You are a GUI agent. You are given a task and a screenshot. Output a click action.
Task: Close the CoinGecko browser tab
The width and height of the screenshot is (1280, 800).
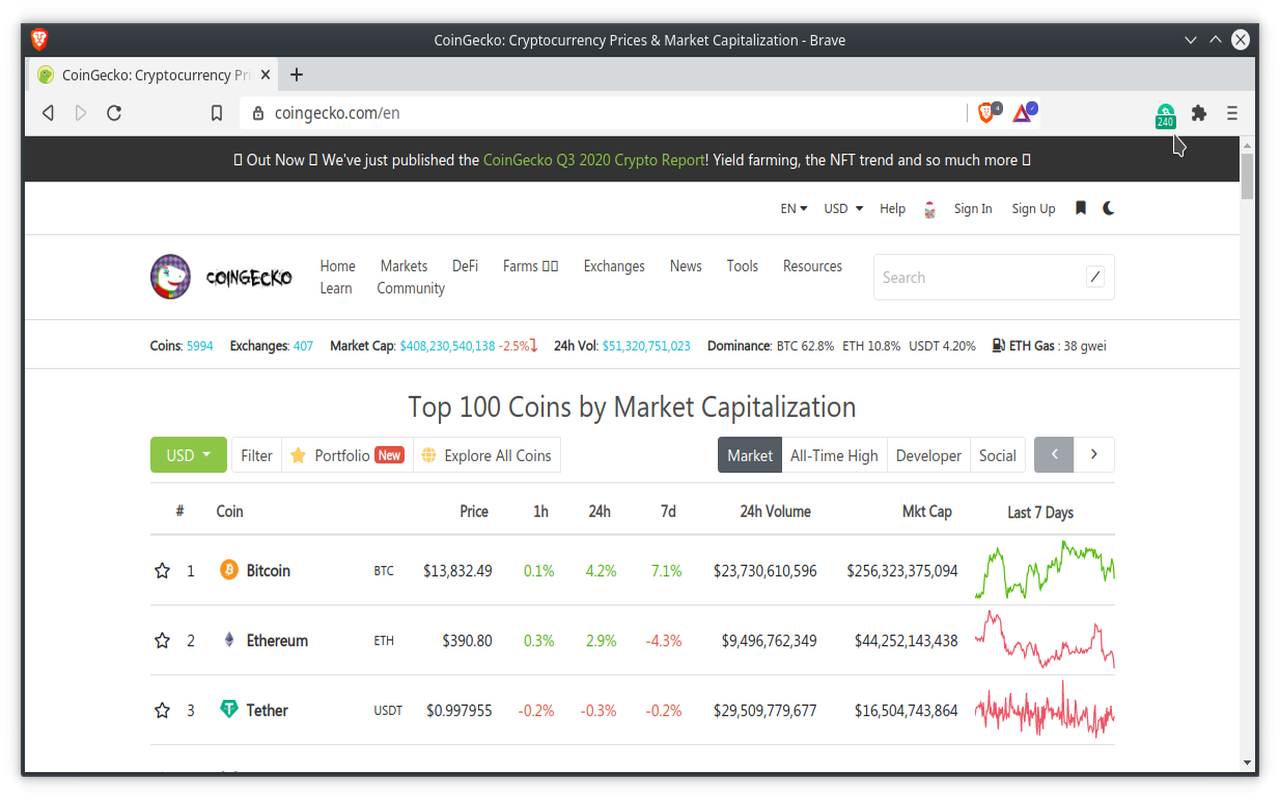tap(267, 75)
